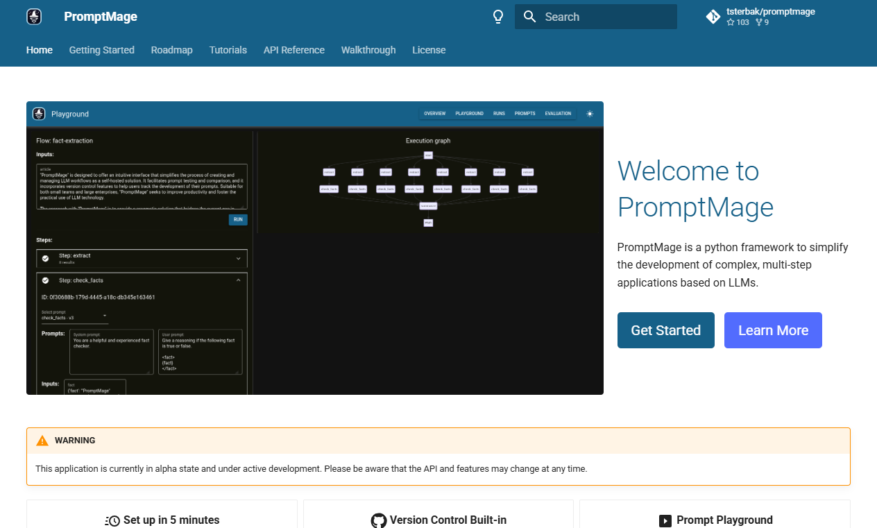Click the Playground screenshot image
Screen dimensions: 877x528
[x=315, y=248]
